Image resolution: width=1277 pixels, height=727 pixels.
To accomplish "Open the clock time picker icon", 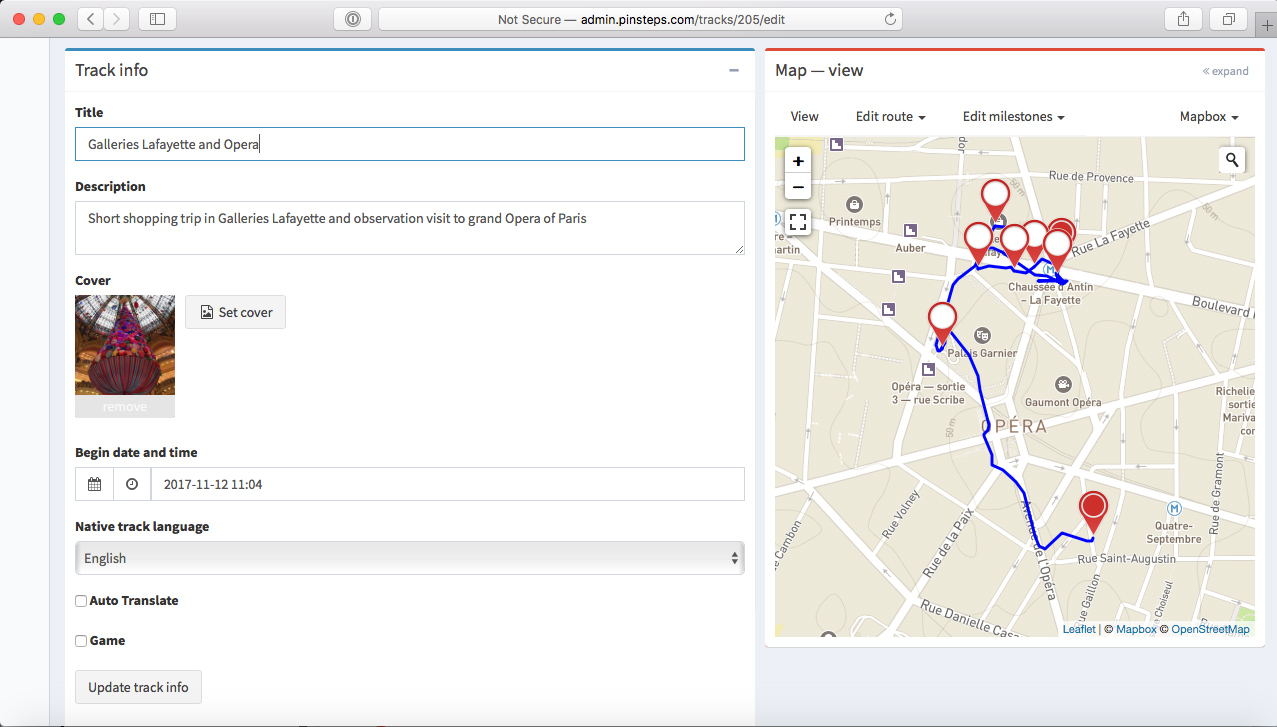I will (x=132, y=484).
